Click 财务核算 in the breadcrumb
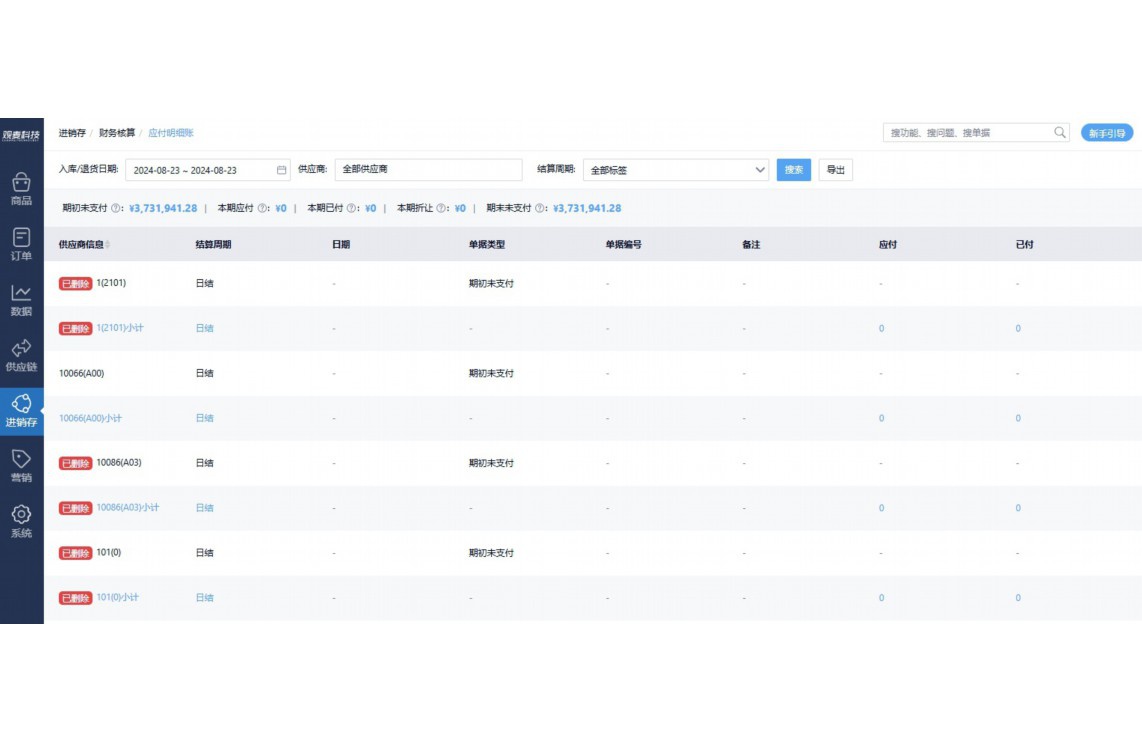 point(117,133)
